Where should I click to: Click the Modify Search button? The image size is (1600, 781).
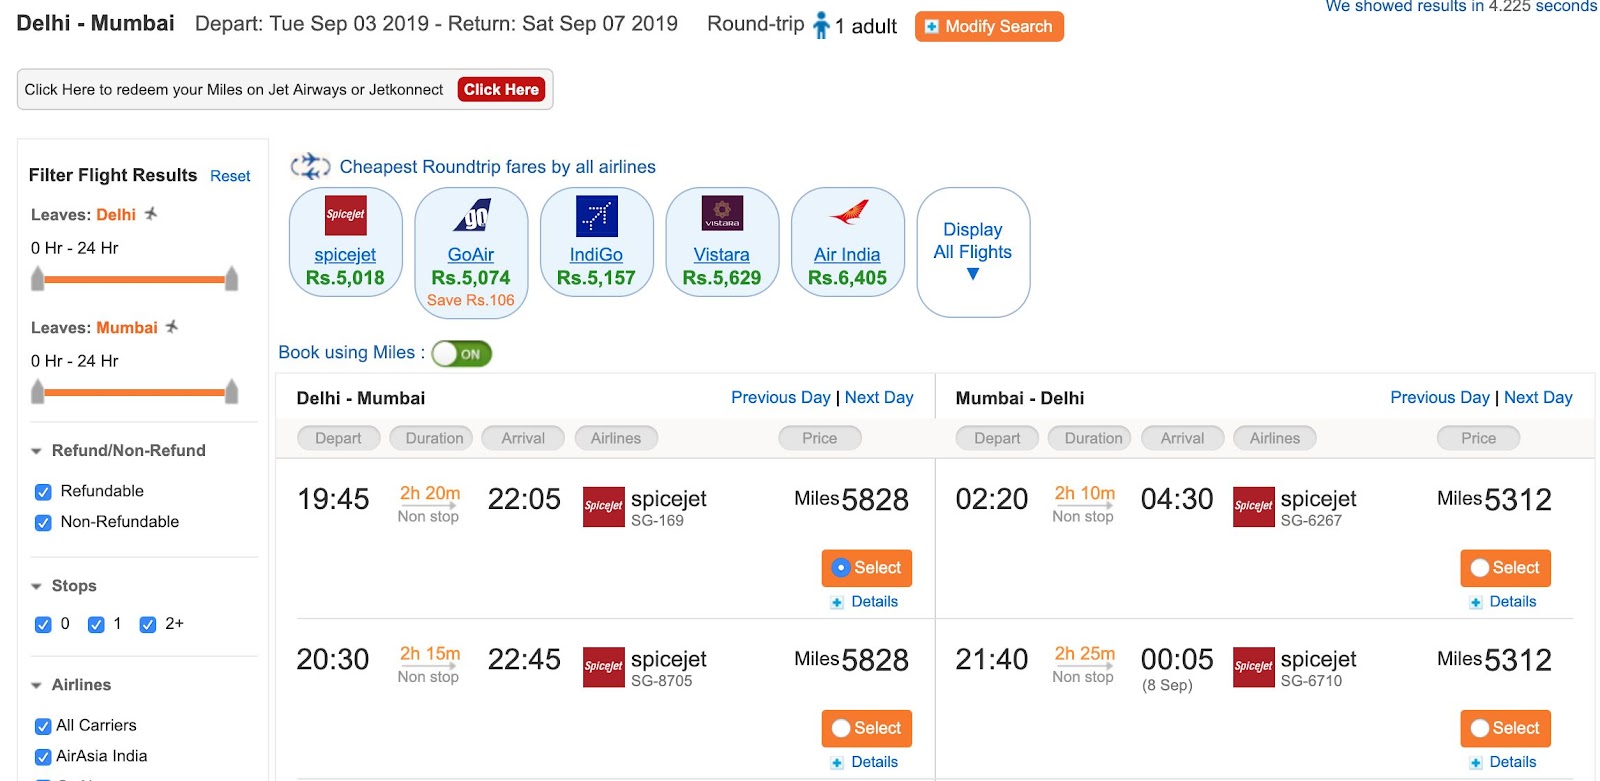coord(988,26)
